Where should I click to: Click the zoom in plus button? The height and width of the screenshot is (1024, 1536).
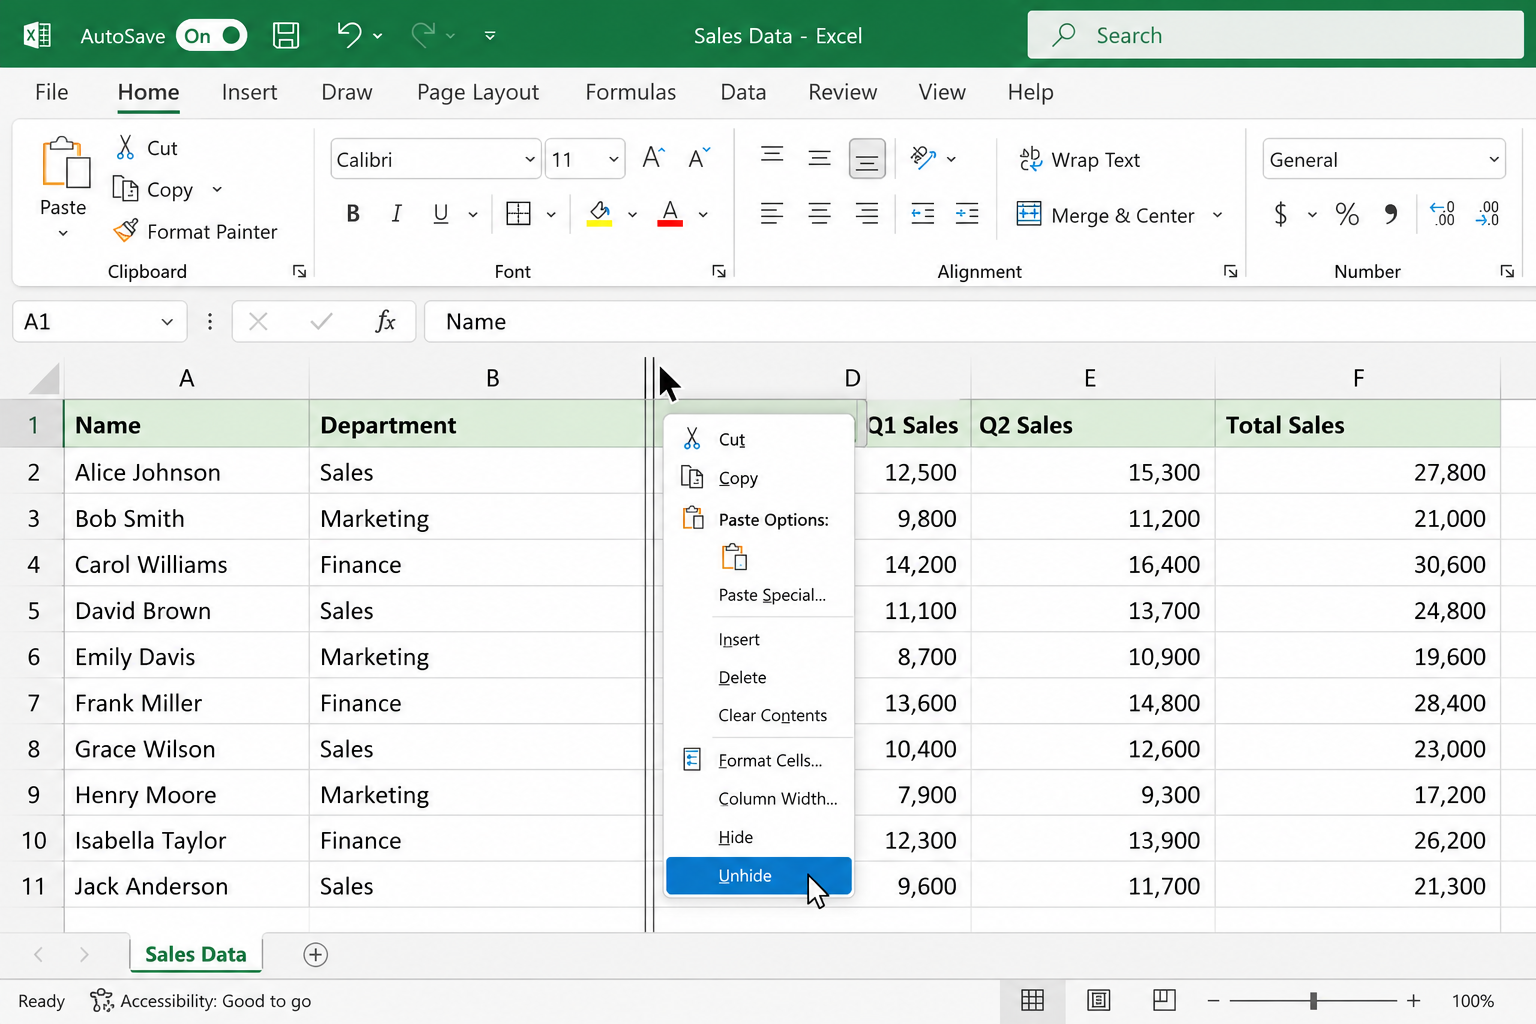(1413, 1000)
